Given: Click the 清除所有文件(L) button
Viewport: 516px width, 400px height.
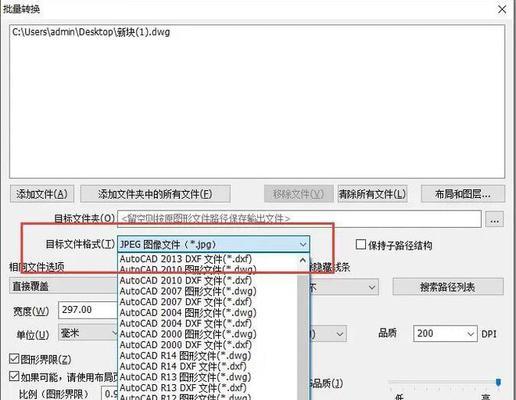Looking at the screenshot, I should tap(372, 194).
